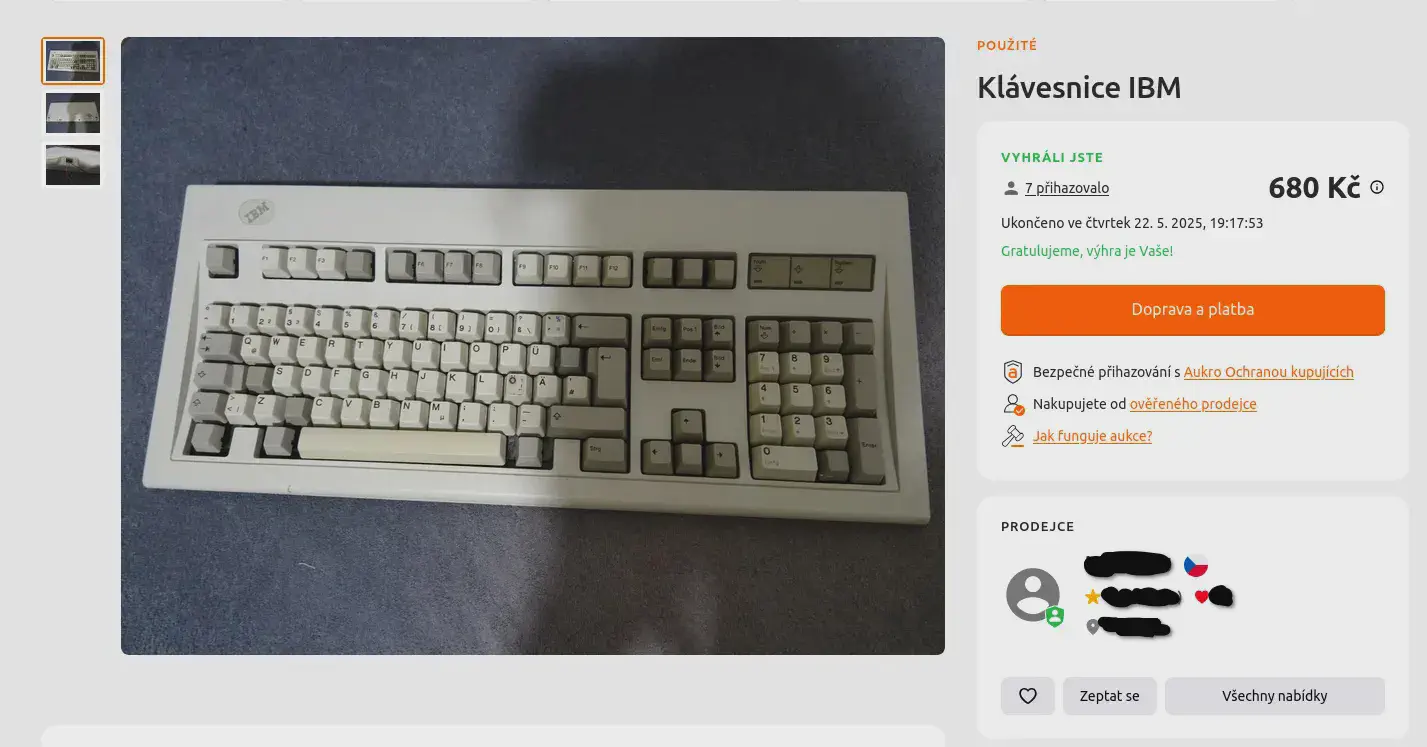
Task: Click the auction gavel icon
Action: 1013,436
